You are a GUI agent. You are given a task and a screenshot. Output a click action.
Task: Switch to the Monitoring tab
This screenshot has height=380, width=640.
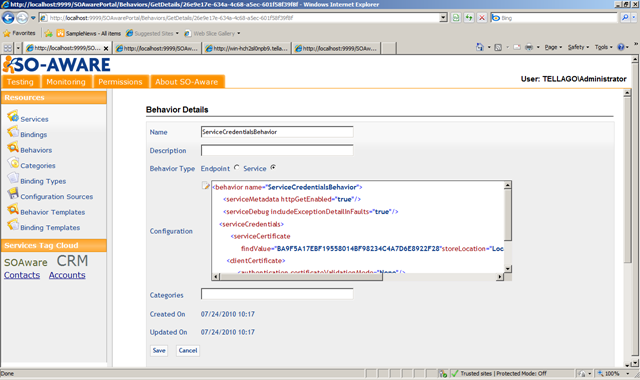pyautogui.click(x=66, y=82)
